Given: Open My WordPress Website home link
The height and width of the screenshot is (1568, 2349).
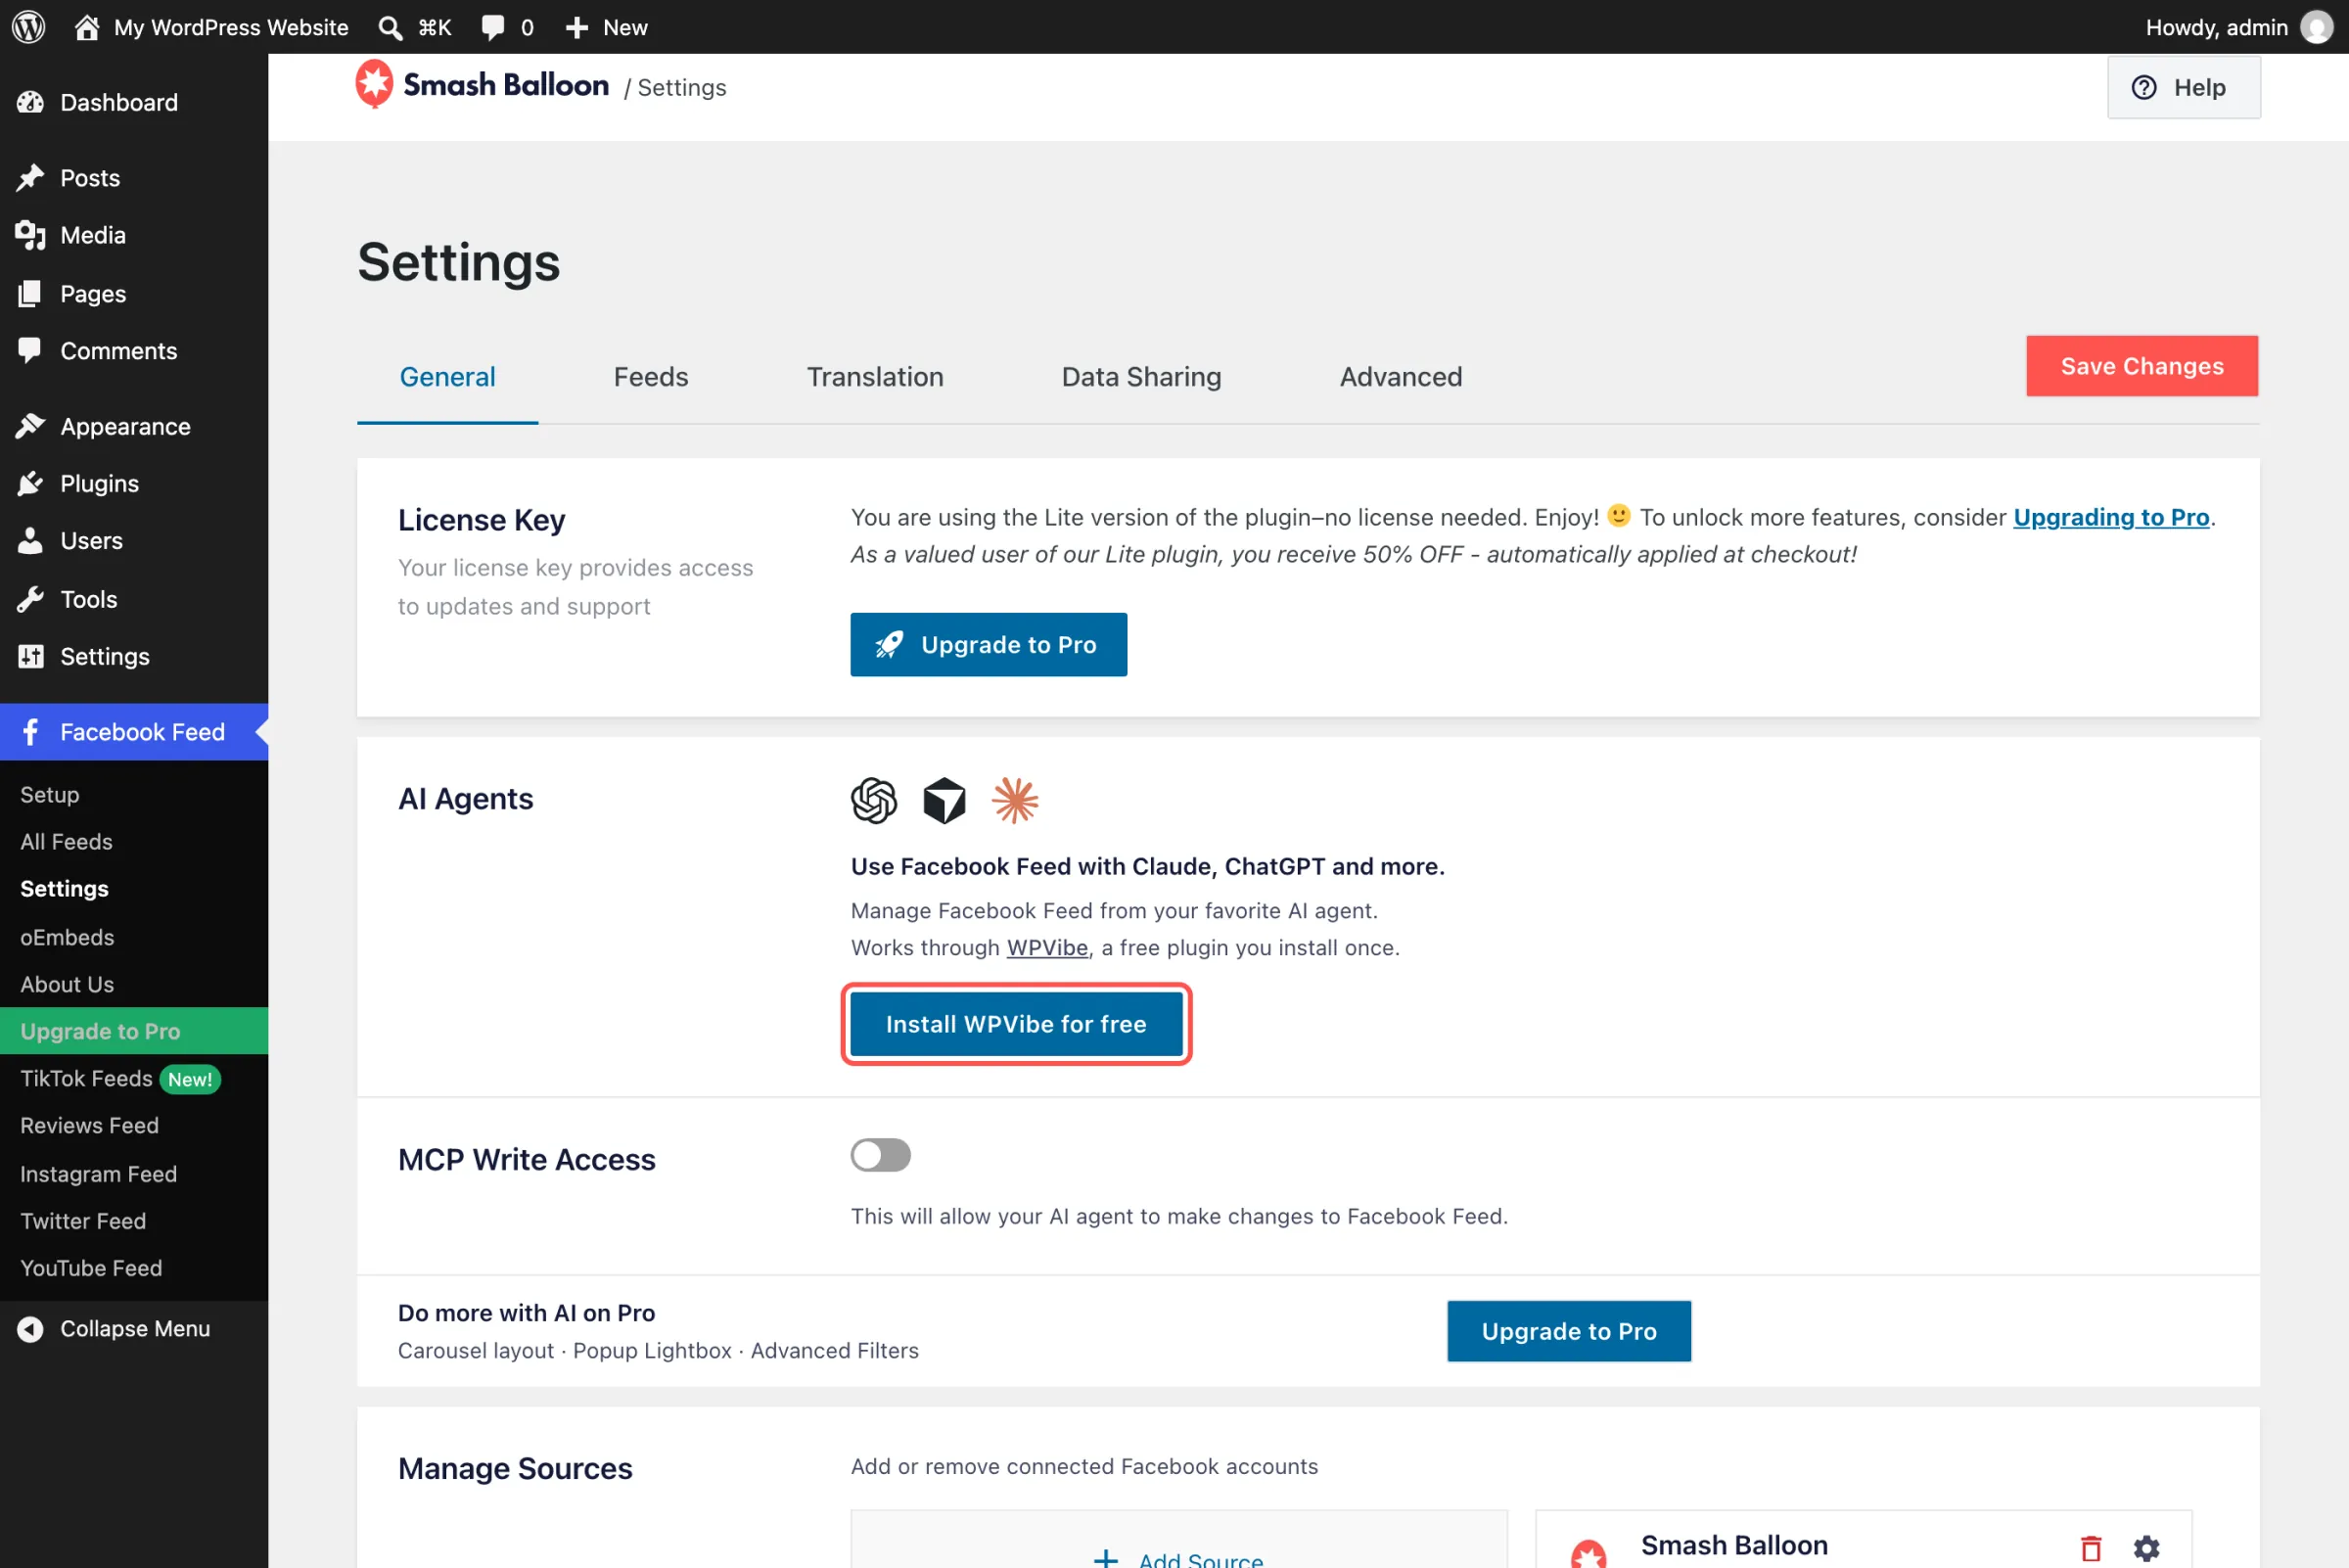Looking at the screenshot, I should pyautogui.click(x=212, y=27).
